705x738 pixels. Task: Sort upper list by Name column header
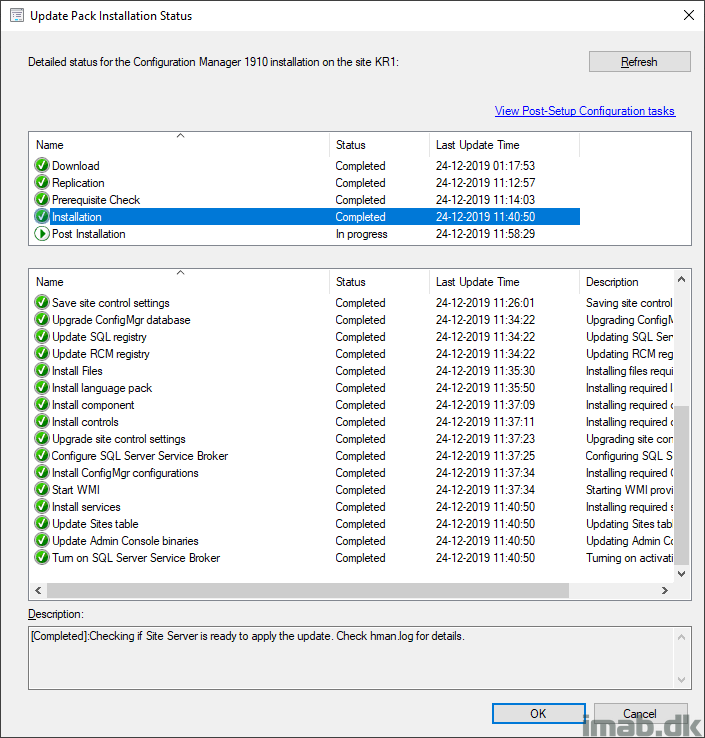(x=180, y=144)
